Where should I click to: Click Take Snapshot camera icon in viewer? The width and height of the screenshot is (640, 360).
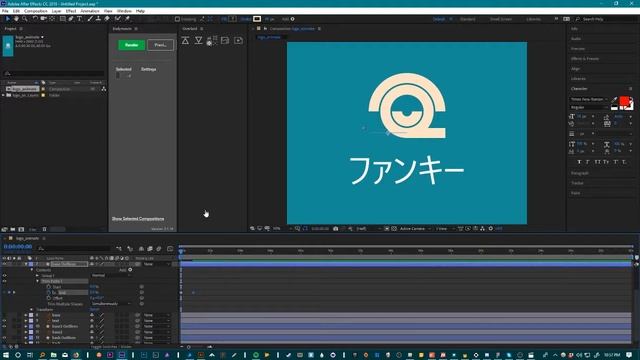click(336, 229)
